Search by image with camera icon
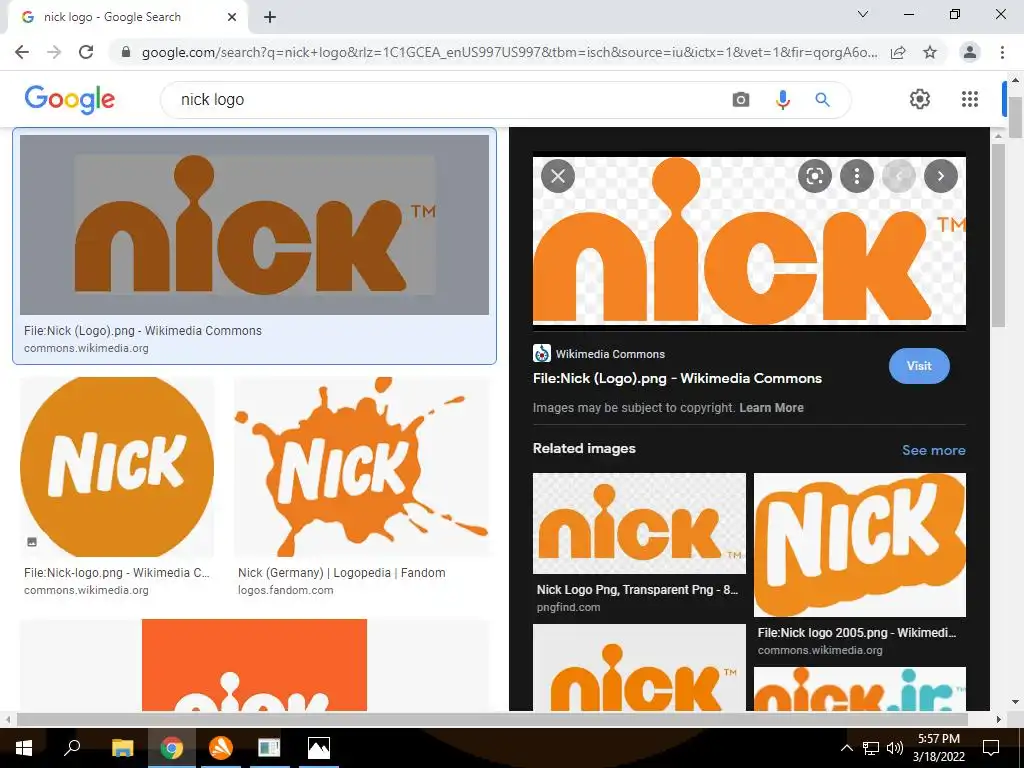 coord(741,100)
